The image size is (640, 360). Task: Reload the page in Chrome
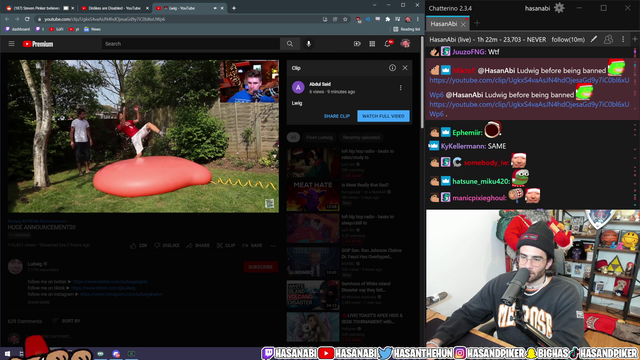tap(27, 19)
